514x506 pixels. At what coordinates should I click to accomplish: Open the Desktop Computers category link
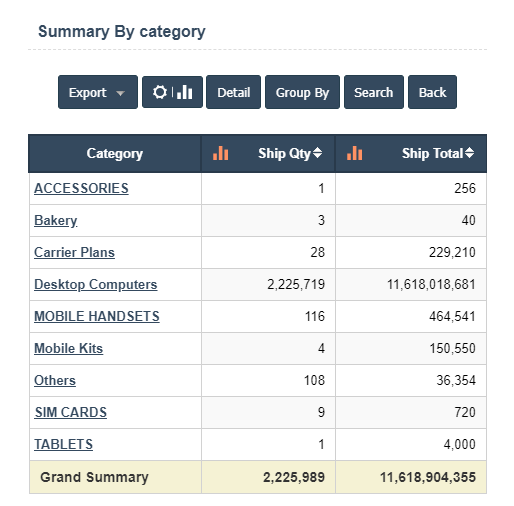point(96,284)
